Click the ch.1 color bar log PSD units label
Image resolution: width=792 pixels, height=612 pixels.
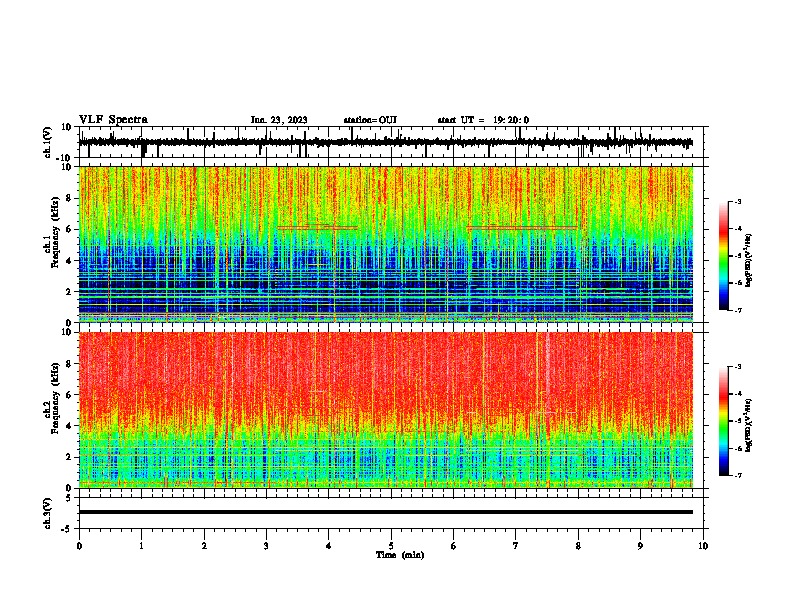point(749,260)
